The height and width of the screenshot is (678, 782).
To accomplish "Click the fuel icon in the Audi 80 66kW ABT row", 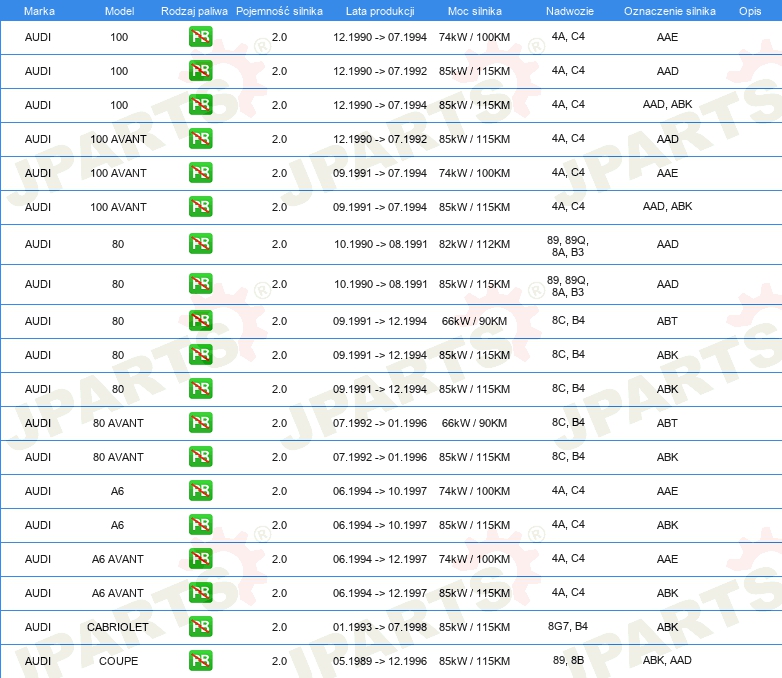I will 200,321.
